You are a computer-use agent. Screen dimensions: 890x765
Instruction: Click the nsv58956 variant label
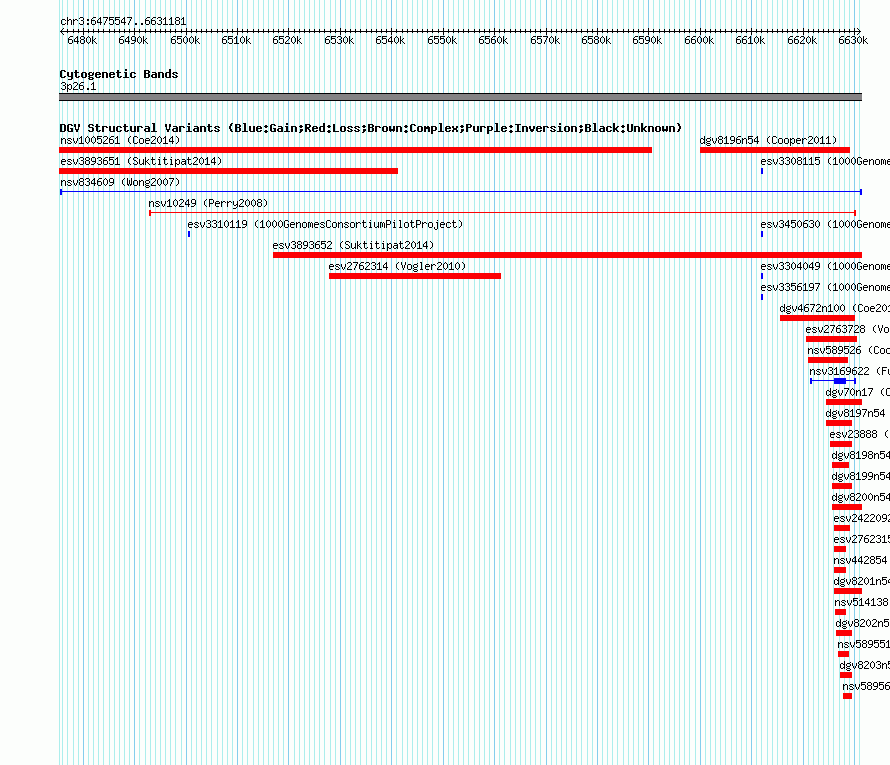pos(866,686)
